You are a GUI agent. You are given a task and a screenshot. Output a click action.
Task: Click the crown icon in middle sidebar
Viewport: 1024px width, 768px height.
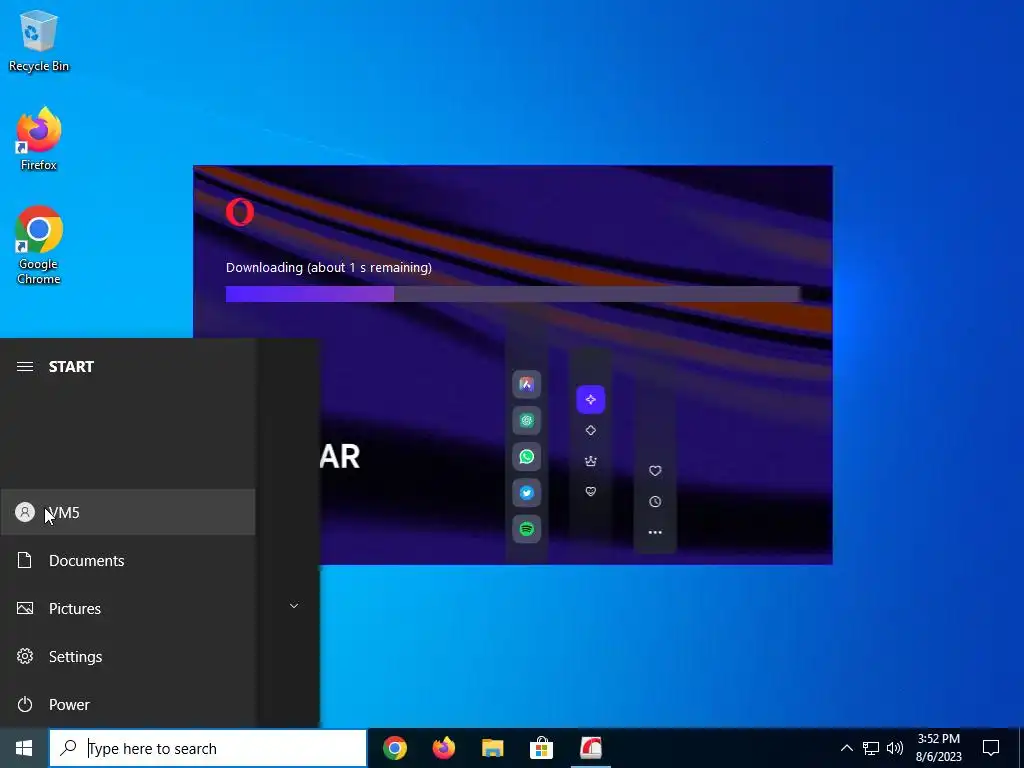coord(590,461)
